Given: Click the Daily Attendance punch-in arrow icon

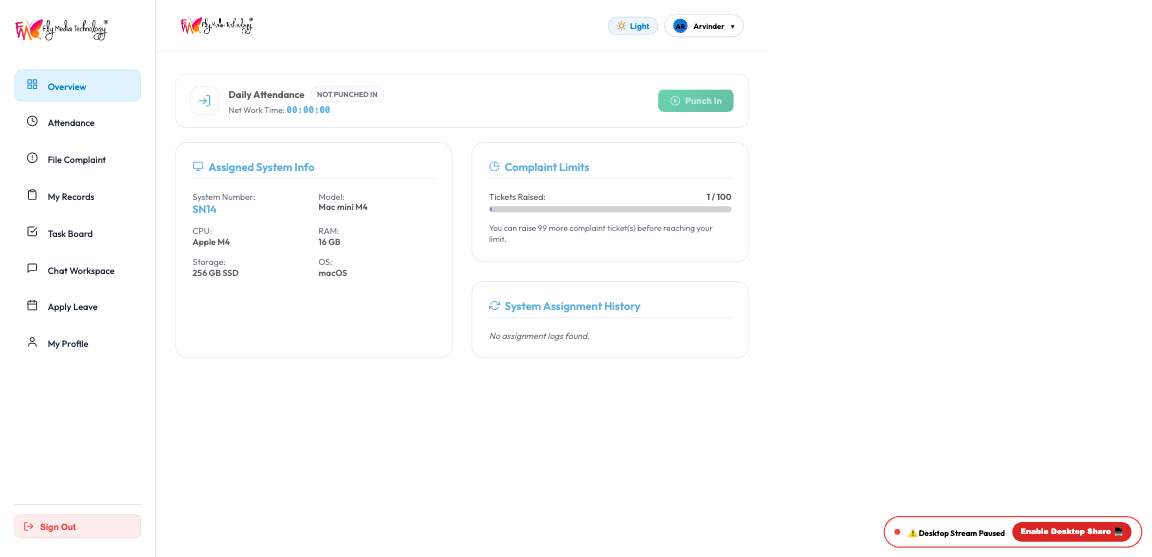Looking at the screenshot, I should tap(204, 101).
